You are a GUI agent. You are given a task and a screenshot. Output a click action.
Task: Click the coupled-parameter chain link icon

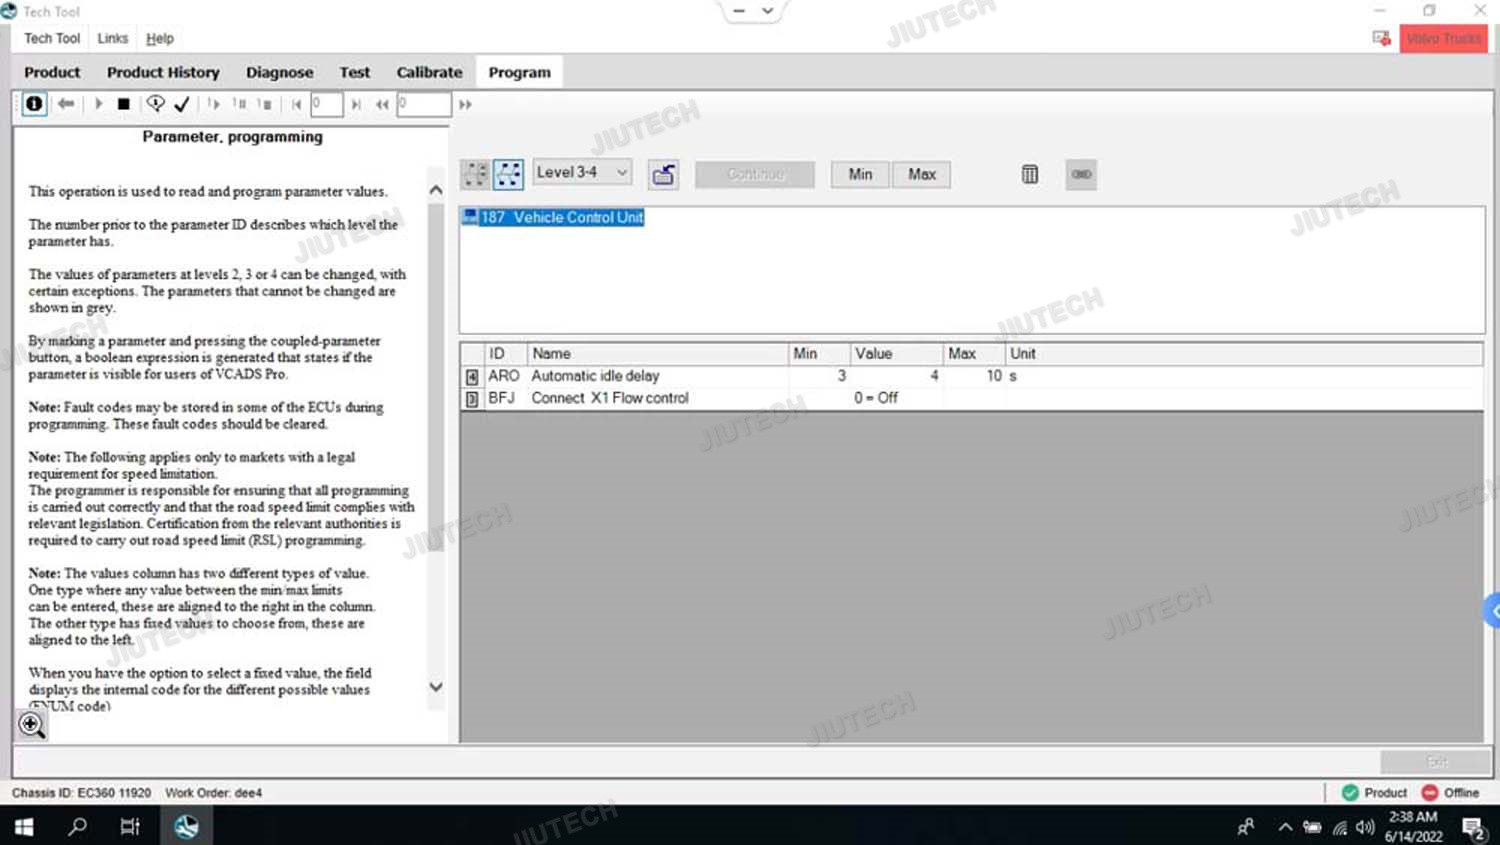pyautogui.click(x=1081, y=174)
